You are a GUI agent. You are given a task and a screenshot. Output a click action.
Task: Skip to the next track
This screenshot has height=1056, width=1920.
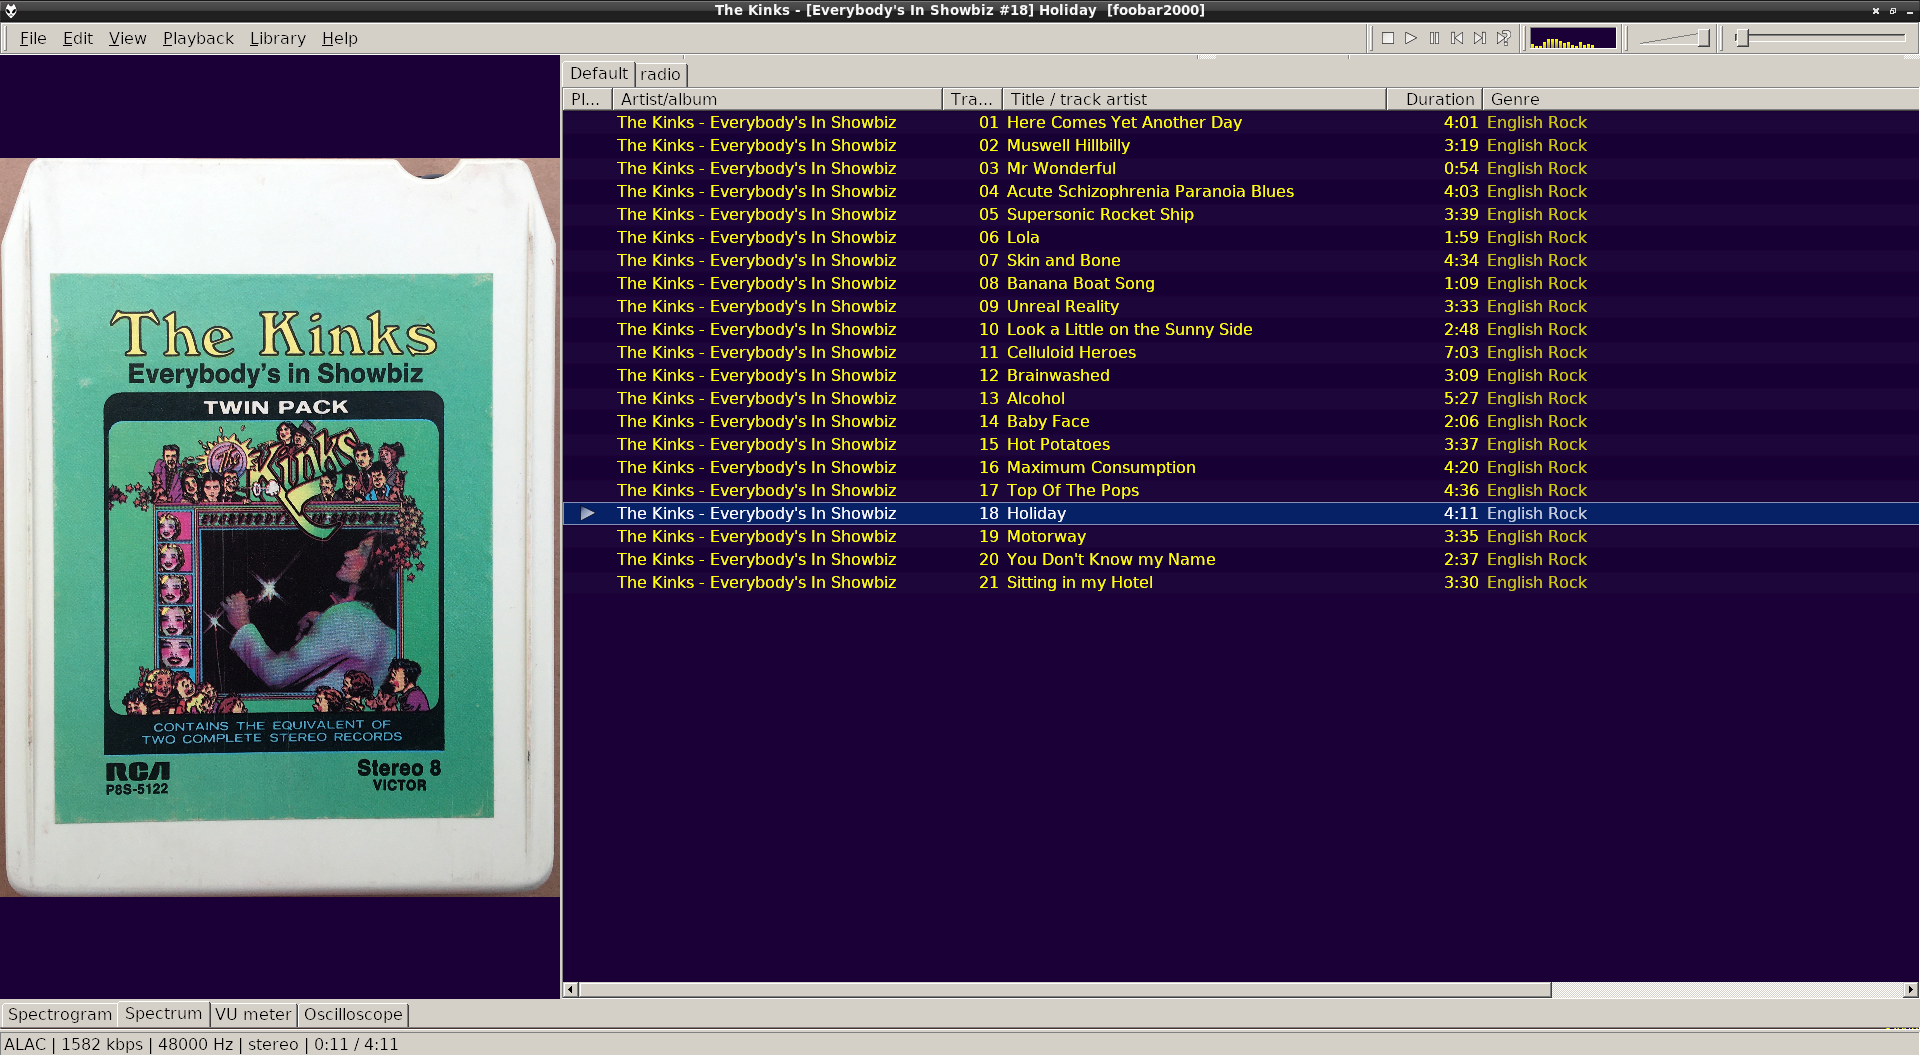[1480, 38]
